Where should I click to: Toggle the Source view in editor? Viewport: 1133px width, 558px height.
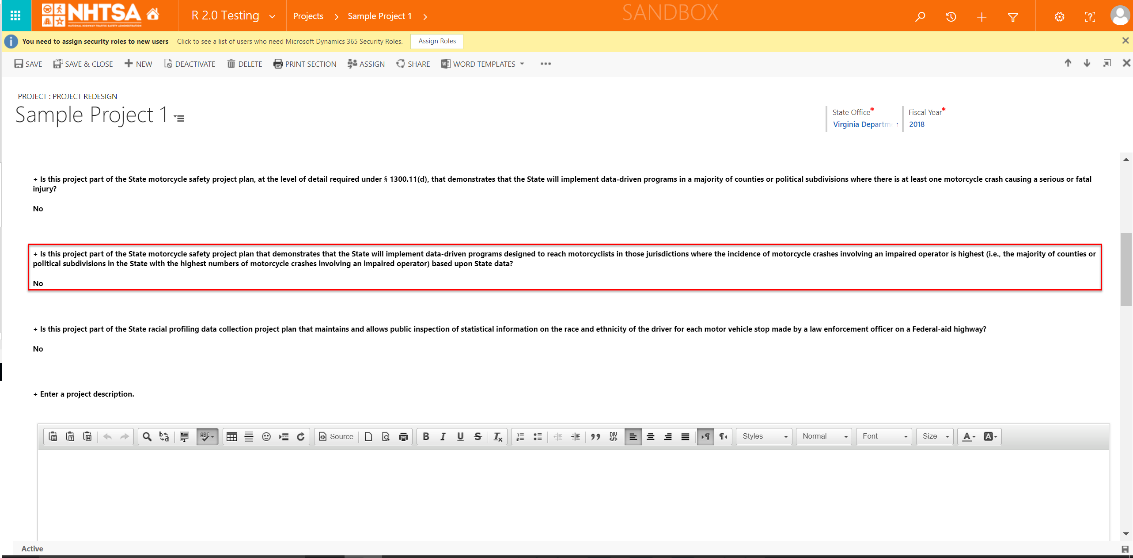[x=336, y=437]
